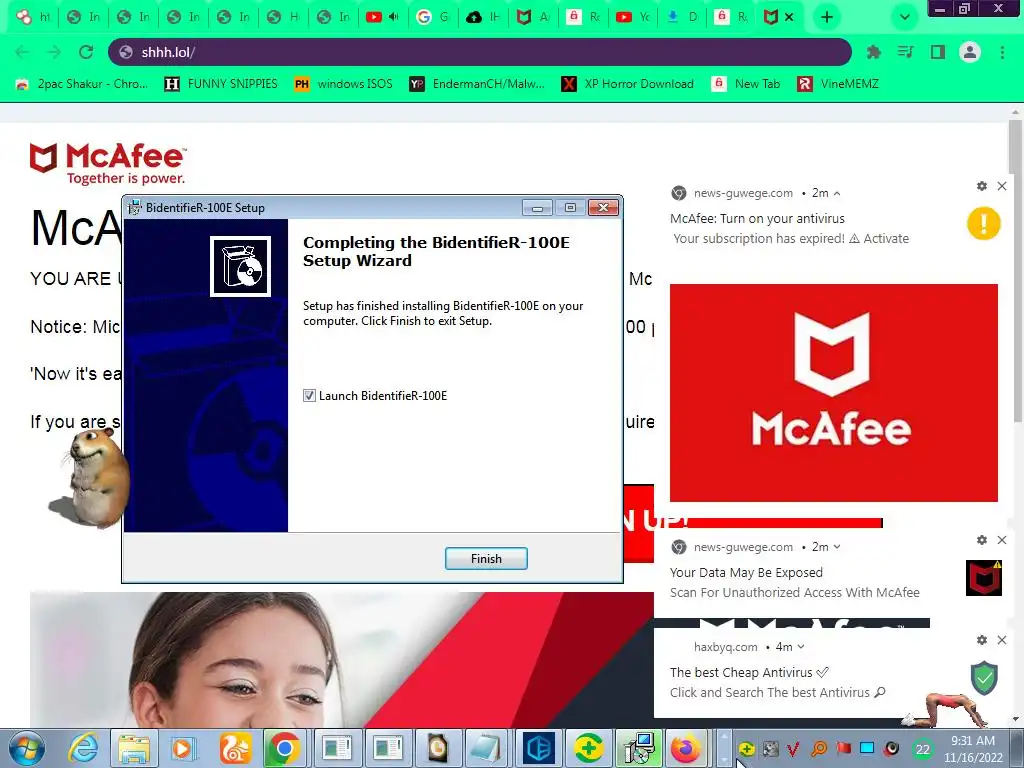This screenshot has width=1024, height=768.
Task: Reload the shhh.lol page
Action: (x=86, y=52)
